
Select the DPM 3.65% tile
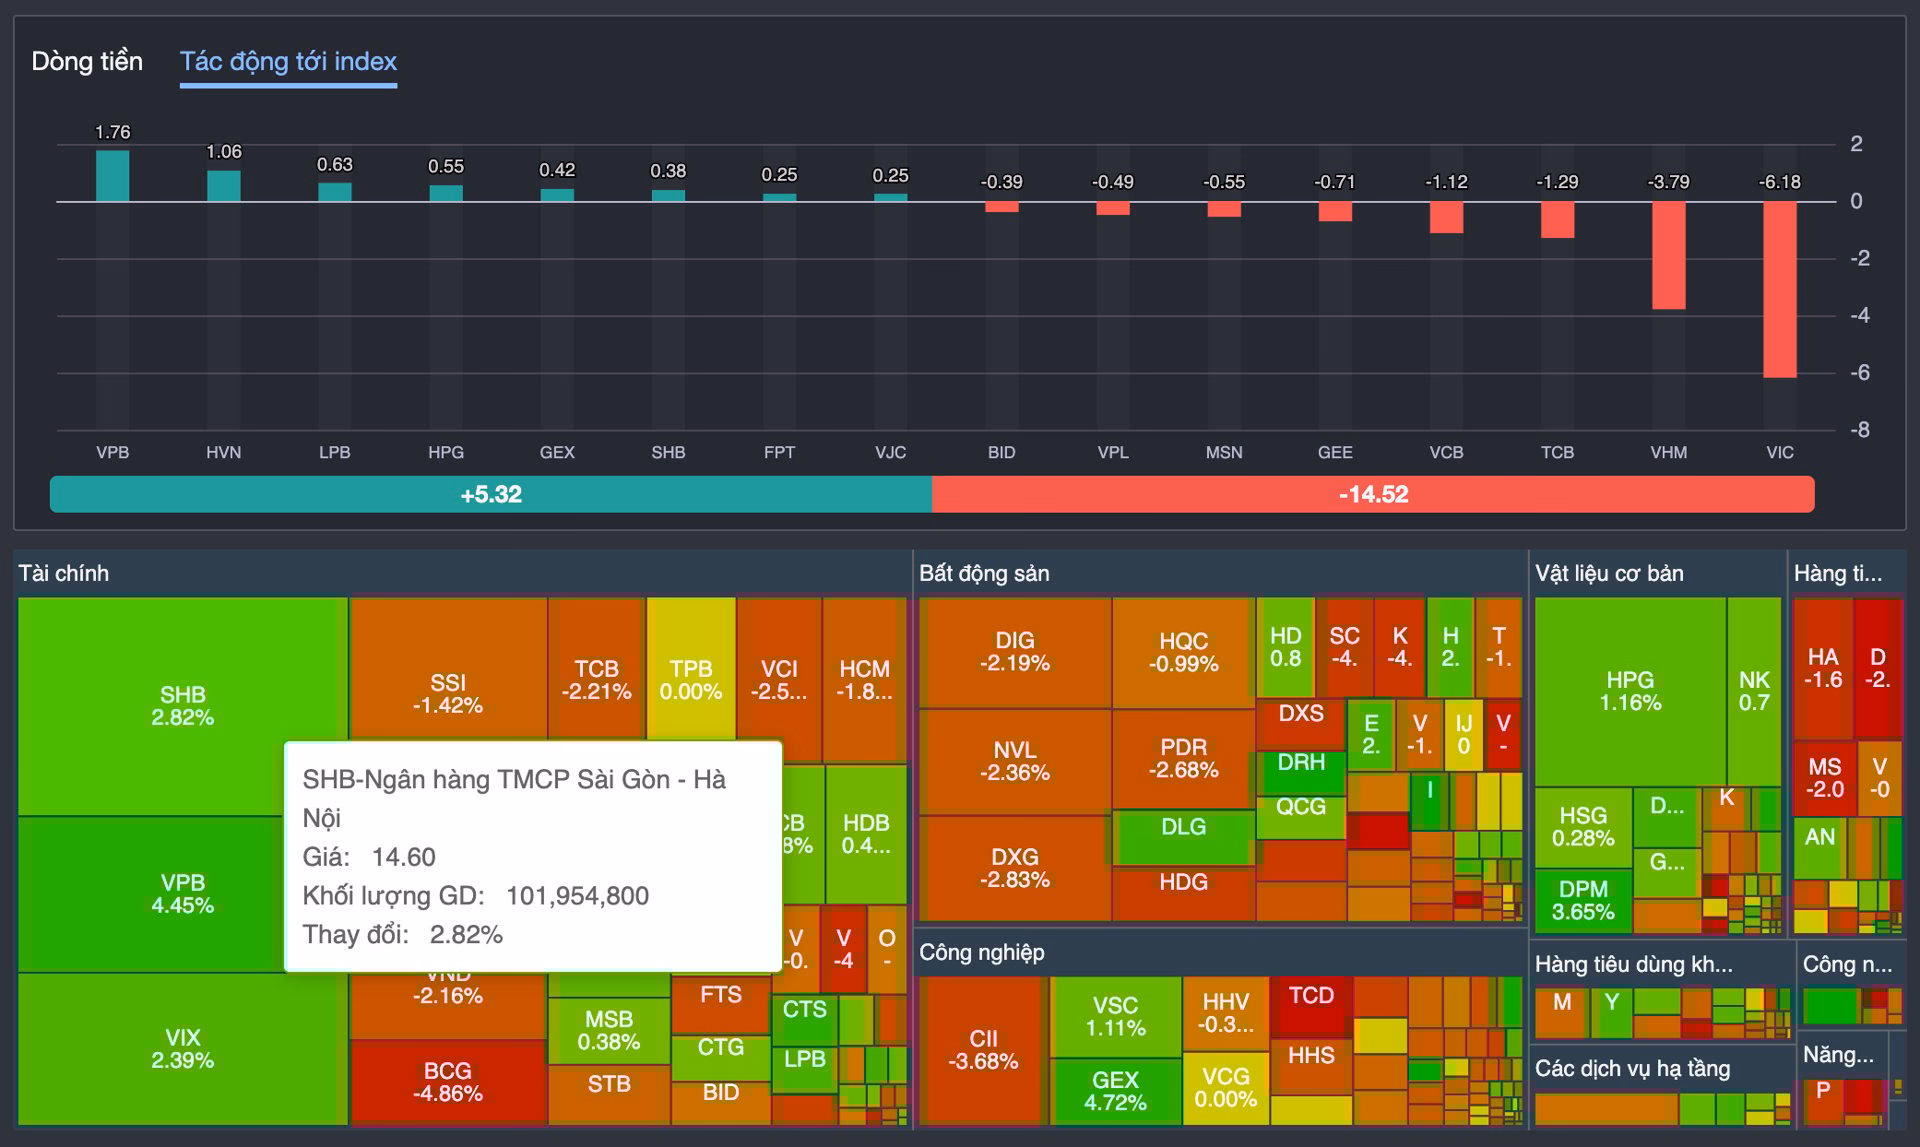pos(1582,900)
